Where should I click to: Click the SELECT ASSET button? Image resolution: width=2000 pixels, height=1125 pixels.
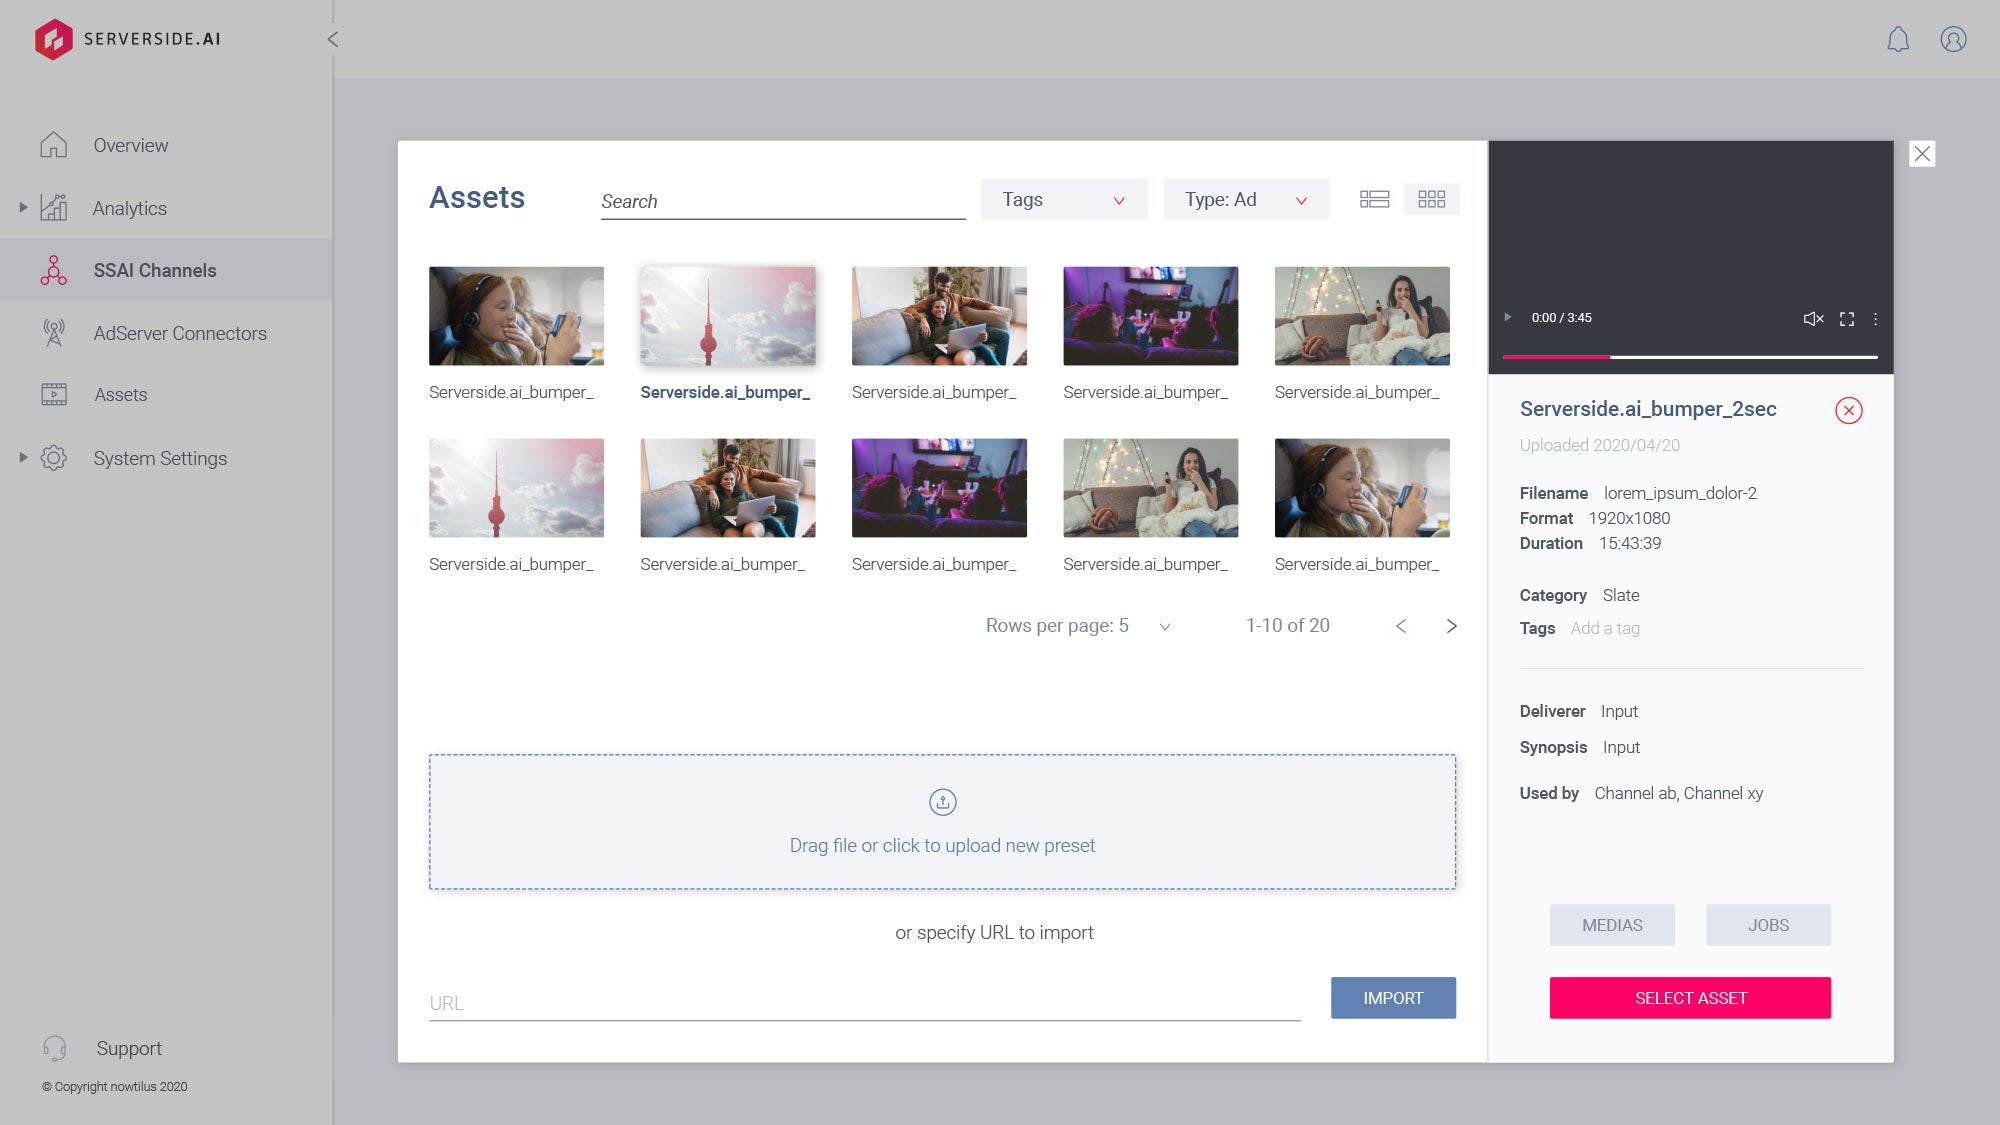click(1689, 997)
